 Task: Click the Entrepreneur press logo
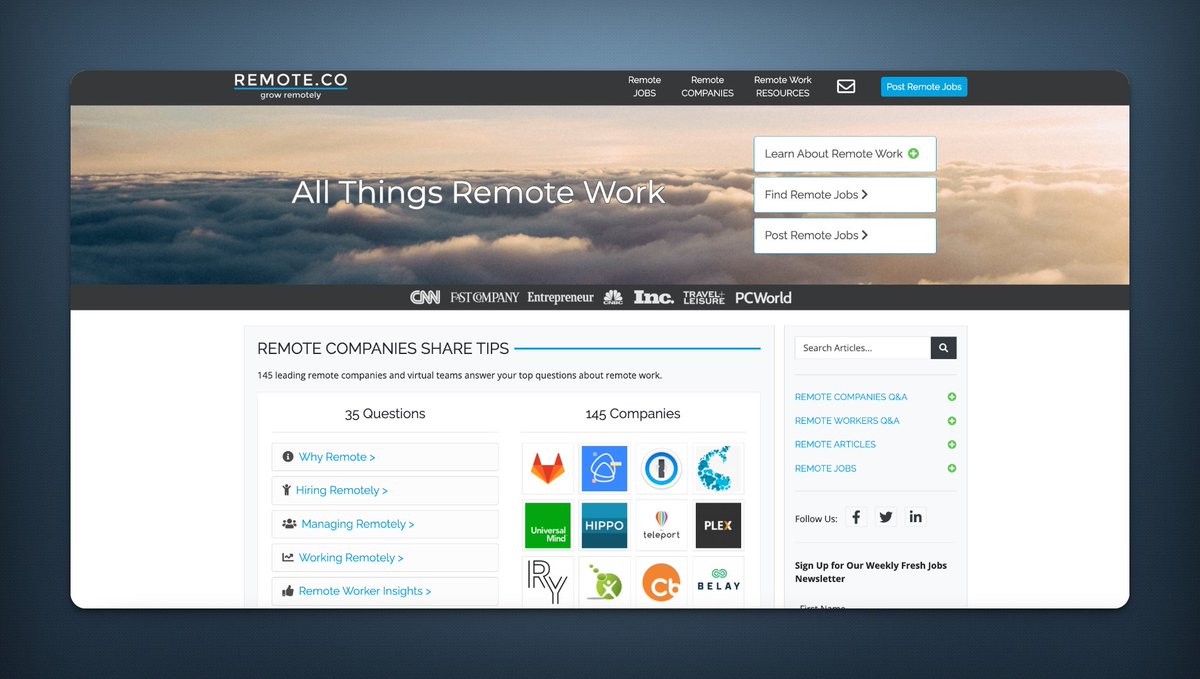[x=560, y=297]
